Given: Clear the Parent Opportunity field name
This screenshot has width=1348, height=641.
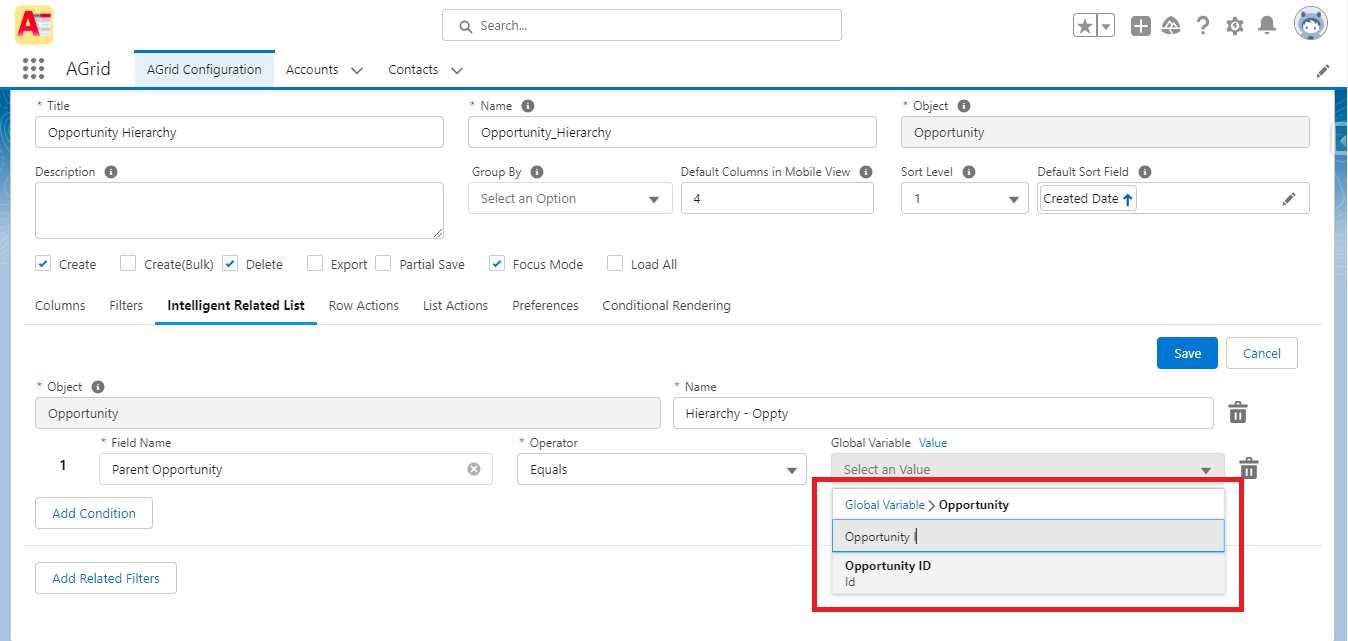Looking at the screenshot, I should click(x=474, y=469).
